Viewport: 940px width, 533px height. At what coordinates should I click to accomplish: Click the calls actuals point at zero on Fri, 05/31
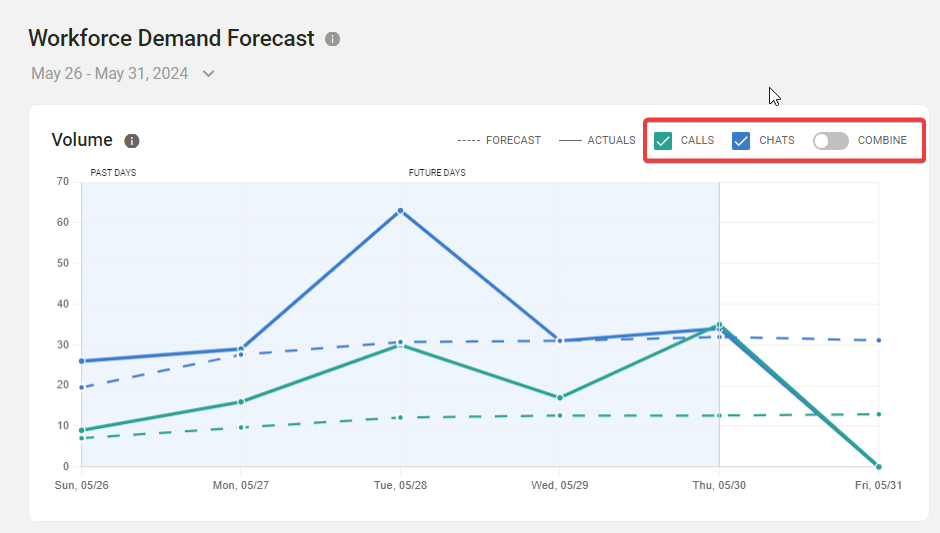click(878, 466)
